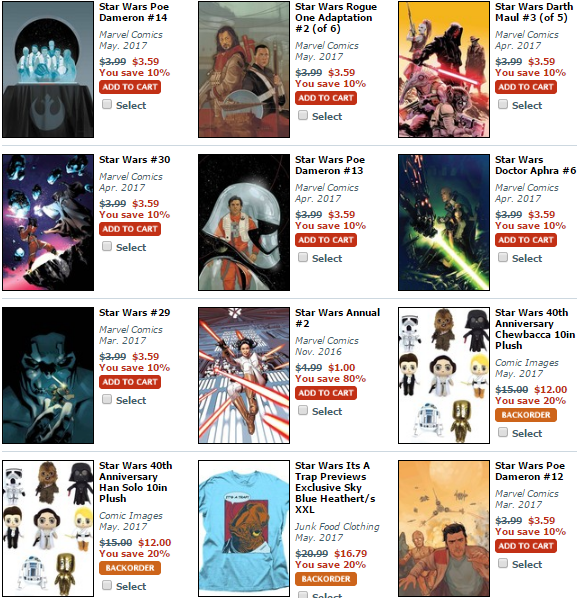This screenshot has width=582, height=598.
Task: Check the Select box for Star Wars #29
Action: point(107,399)
